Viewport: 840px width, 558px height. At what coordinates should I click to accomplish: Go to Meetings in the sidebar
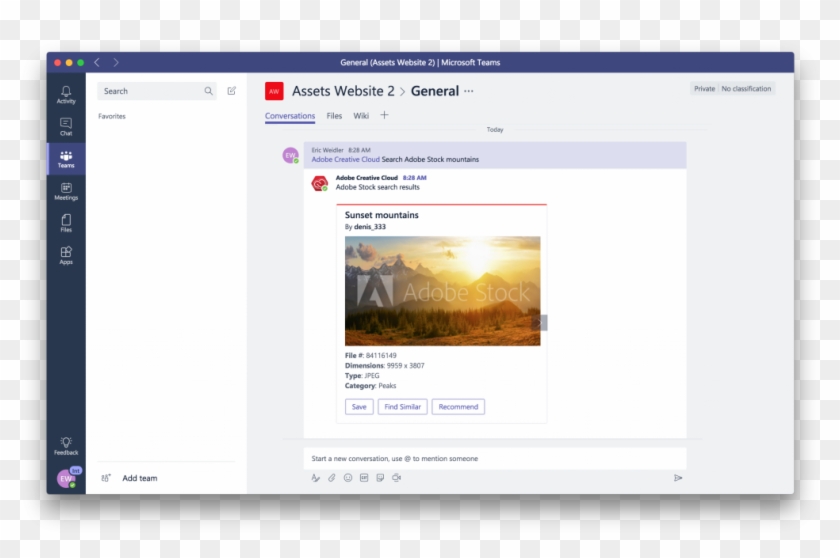(66, 191)
